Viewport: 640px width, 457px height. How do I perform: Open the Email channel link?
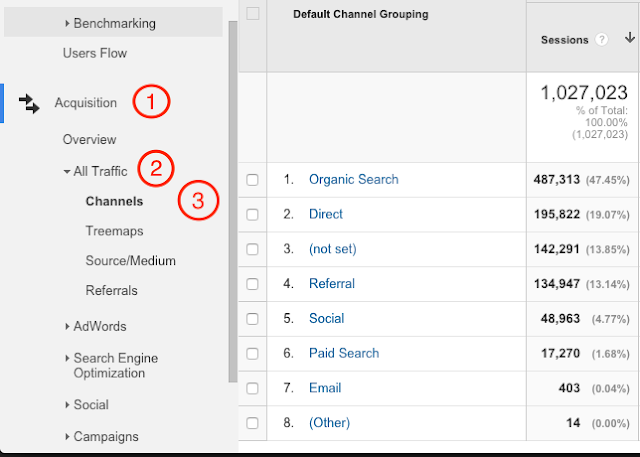[325, 388]
